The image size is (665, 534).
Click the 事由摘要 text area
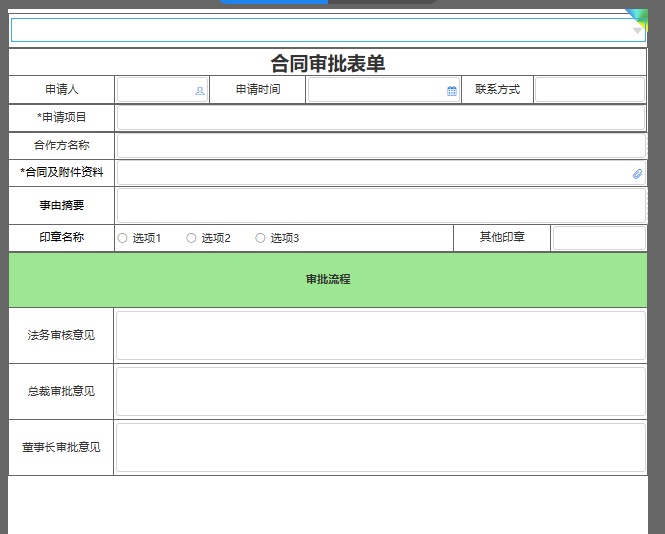click(381, 206)
